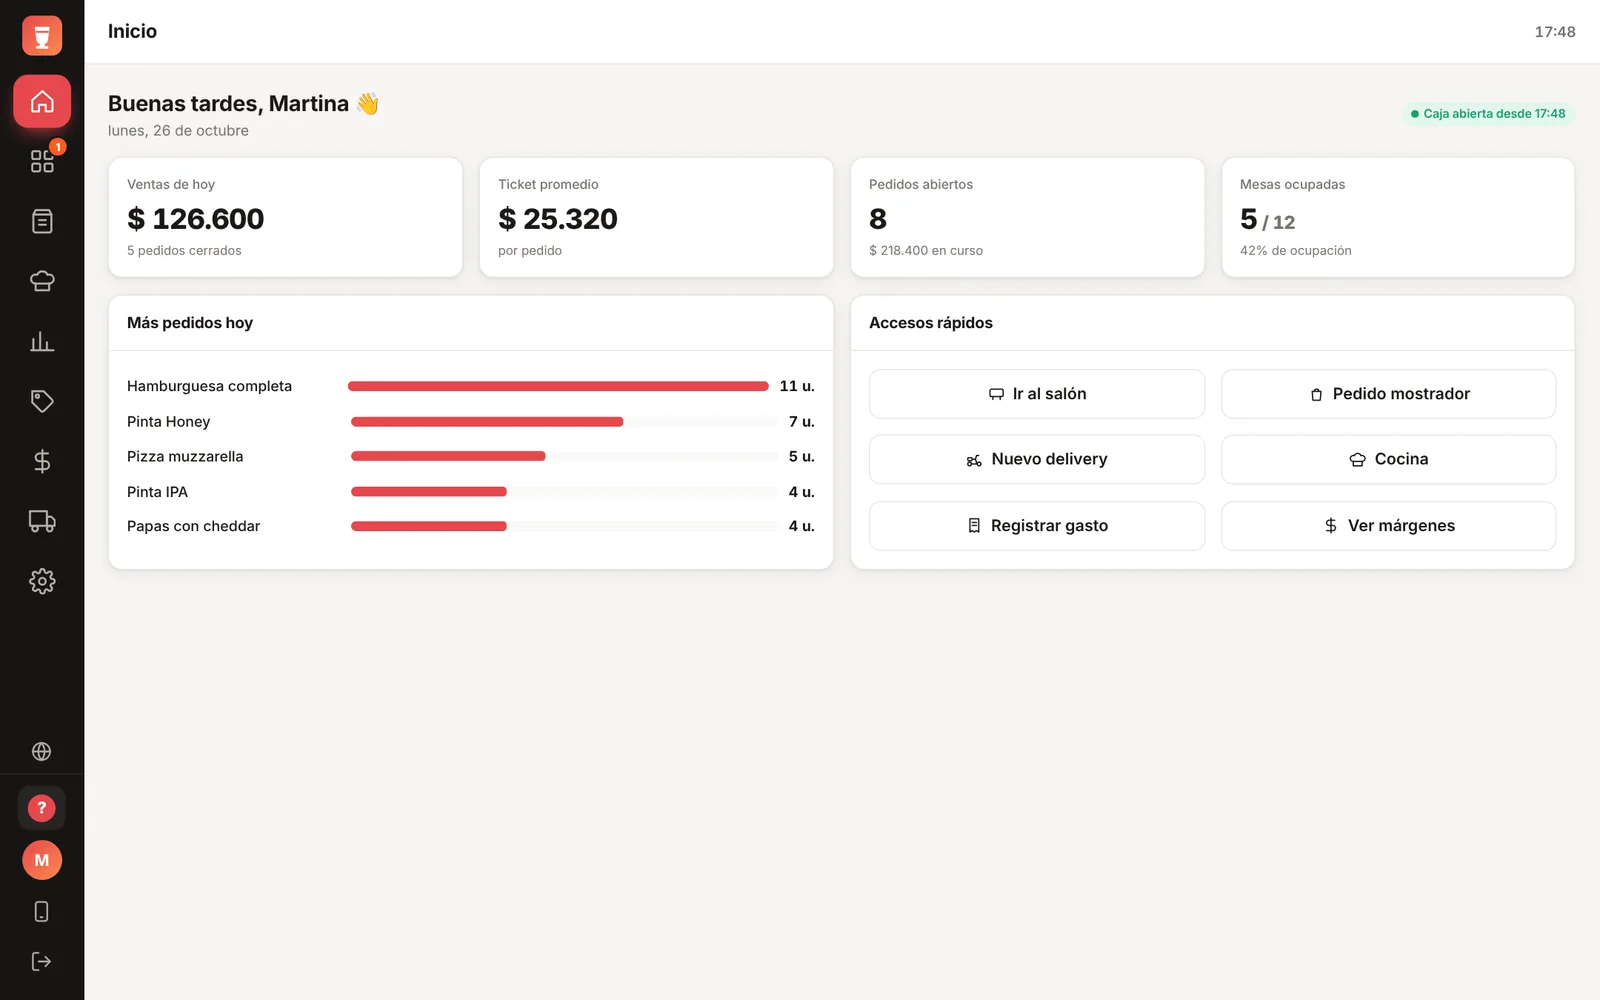Start a Pedido mostrador
This screenshot has height=1000, width=1600.
pyautogui.click(x=1389, y=394)
